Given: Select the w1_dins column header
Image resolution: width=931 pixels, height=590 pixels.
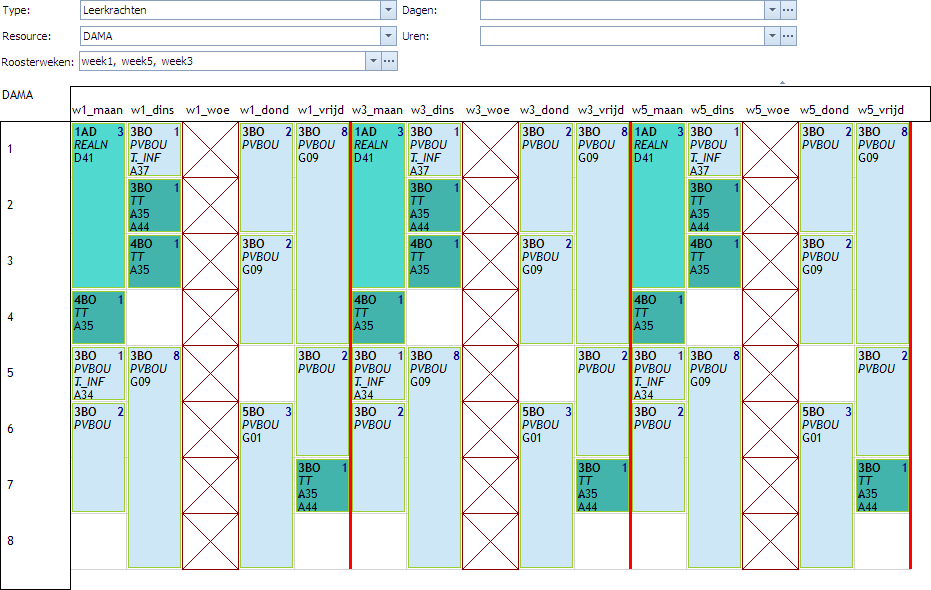Looking at the screenshot, I should (x=153, y=110).
